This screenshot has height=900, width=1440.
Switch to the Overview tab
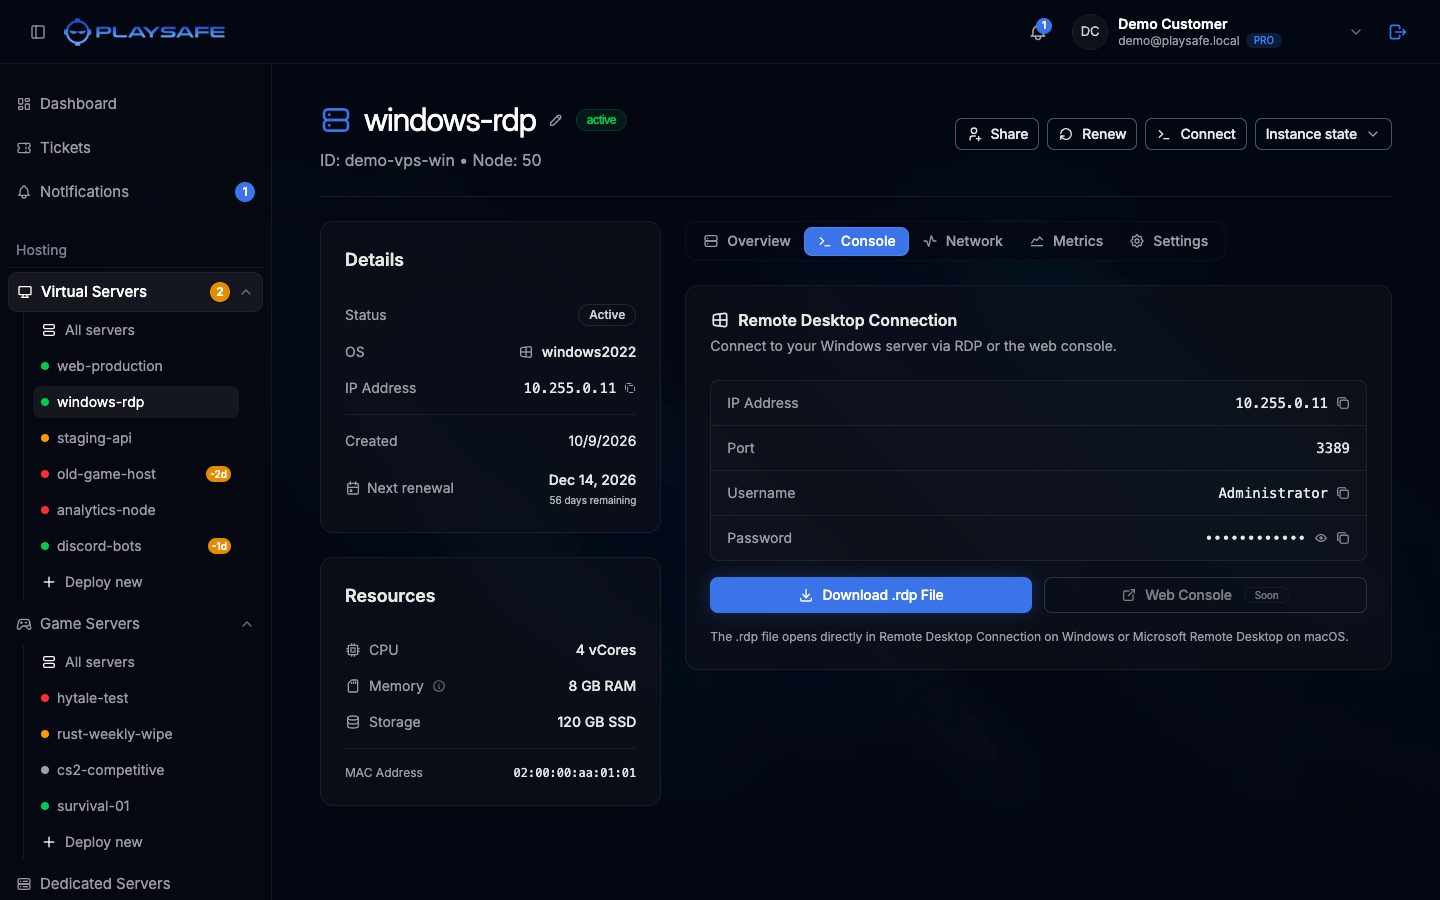(747, 241)
